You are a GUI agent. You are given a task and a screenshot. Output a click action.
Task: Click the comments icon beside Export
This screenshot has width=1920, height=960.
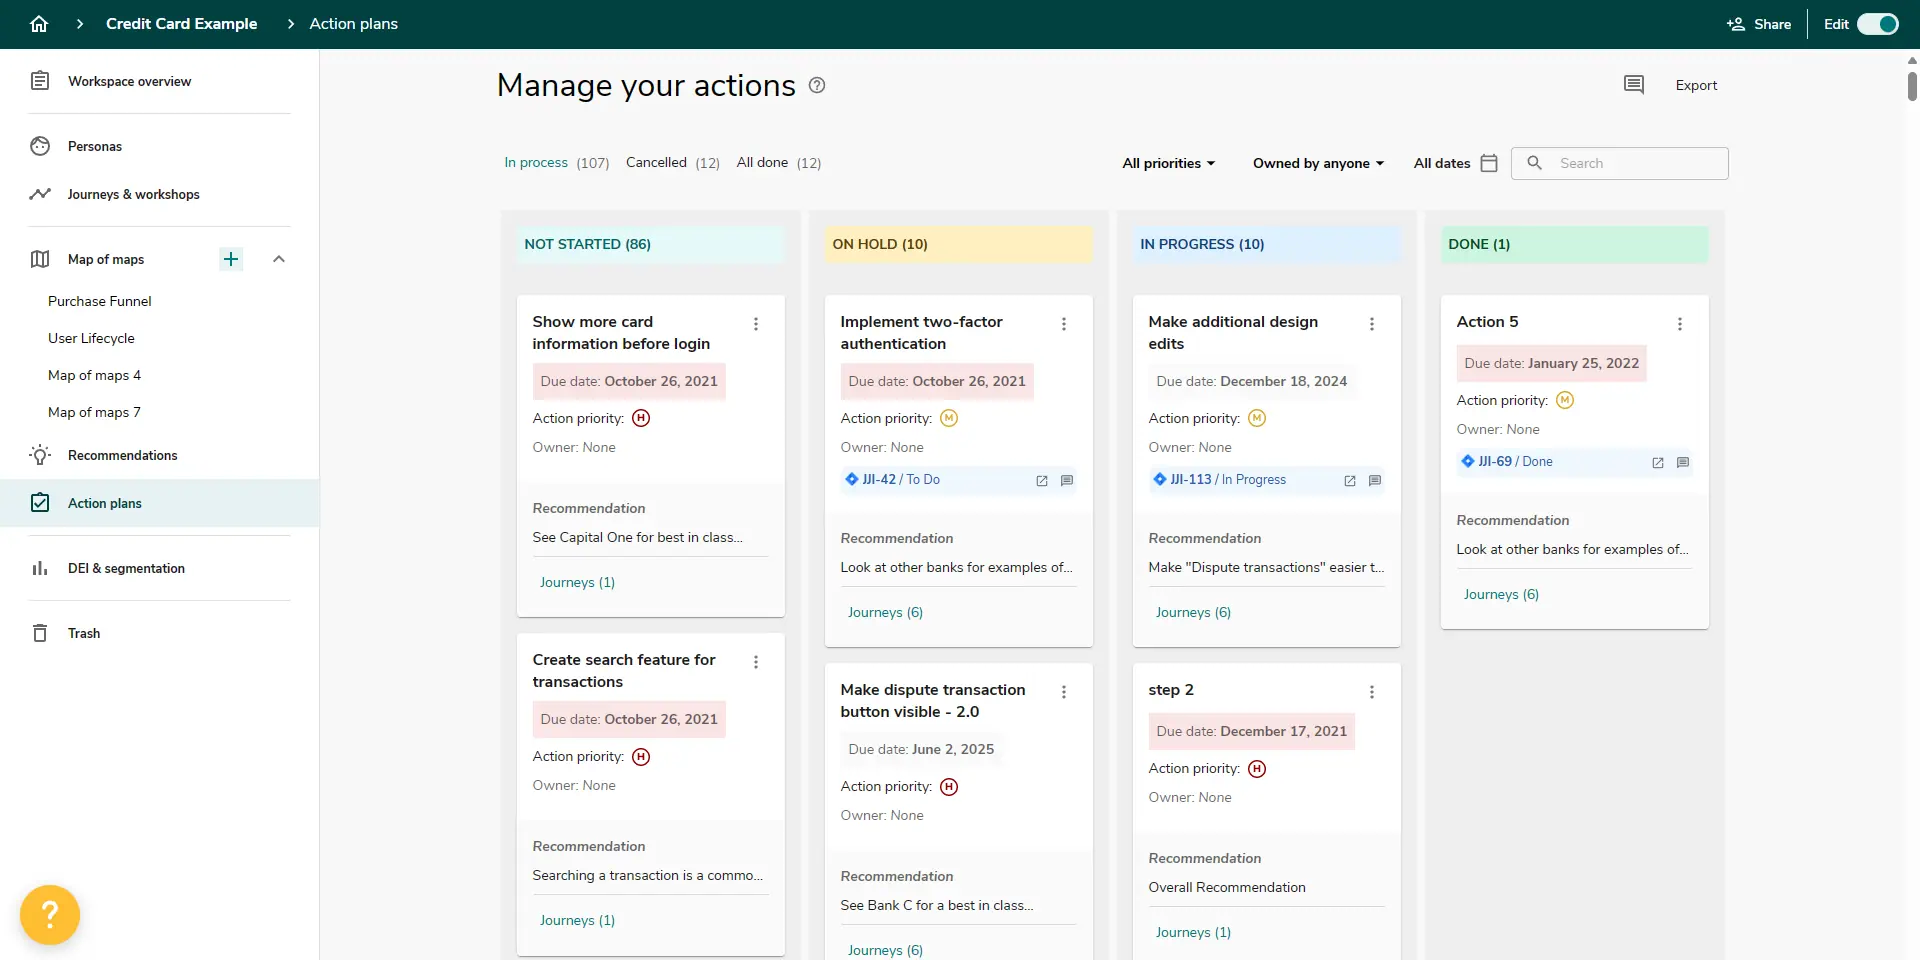[x=1634, y=84]
